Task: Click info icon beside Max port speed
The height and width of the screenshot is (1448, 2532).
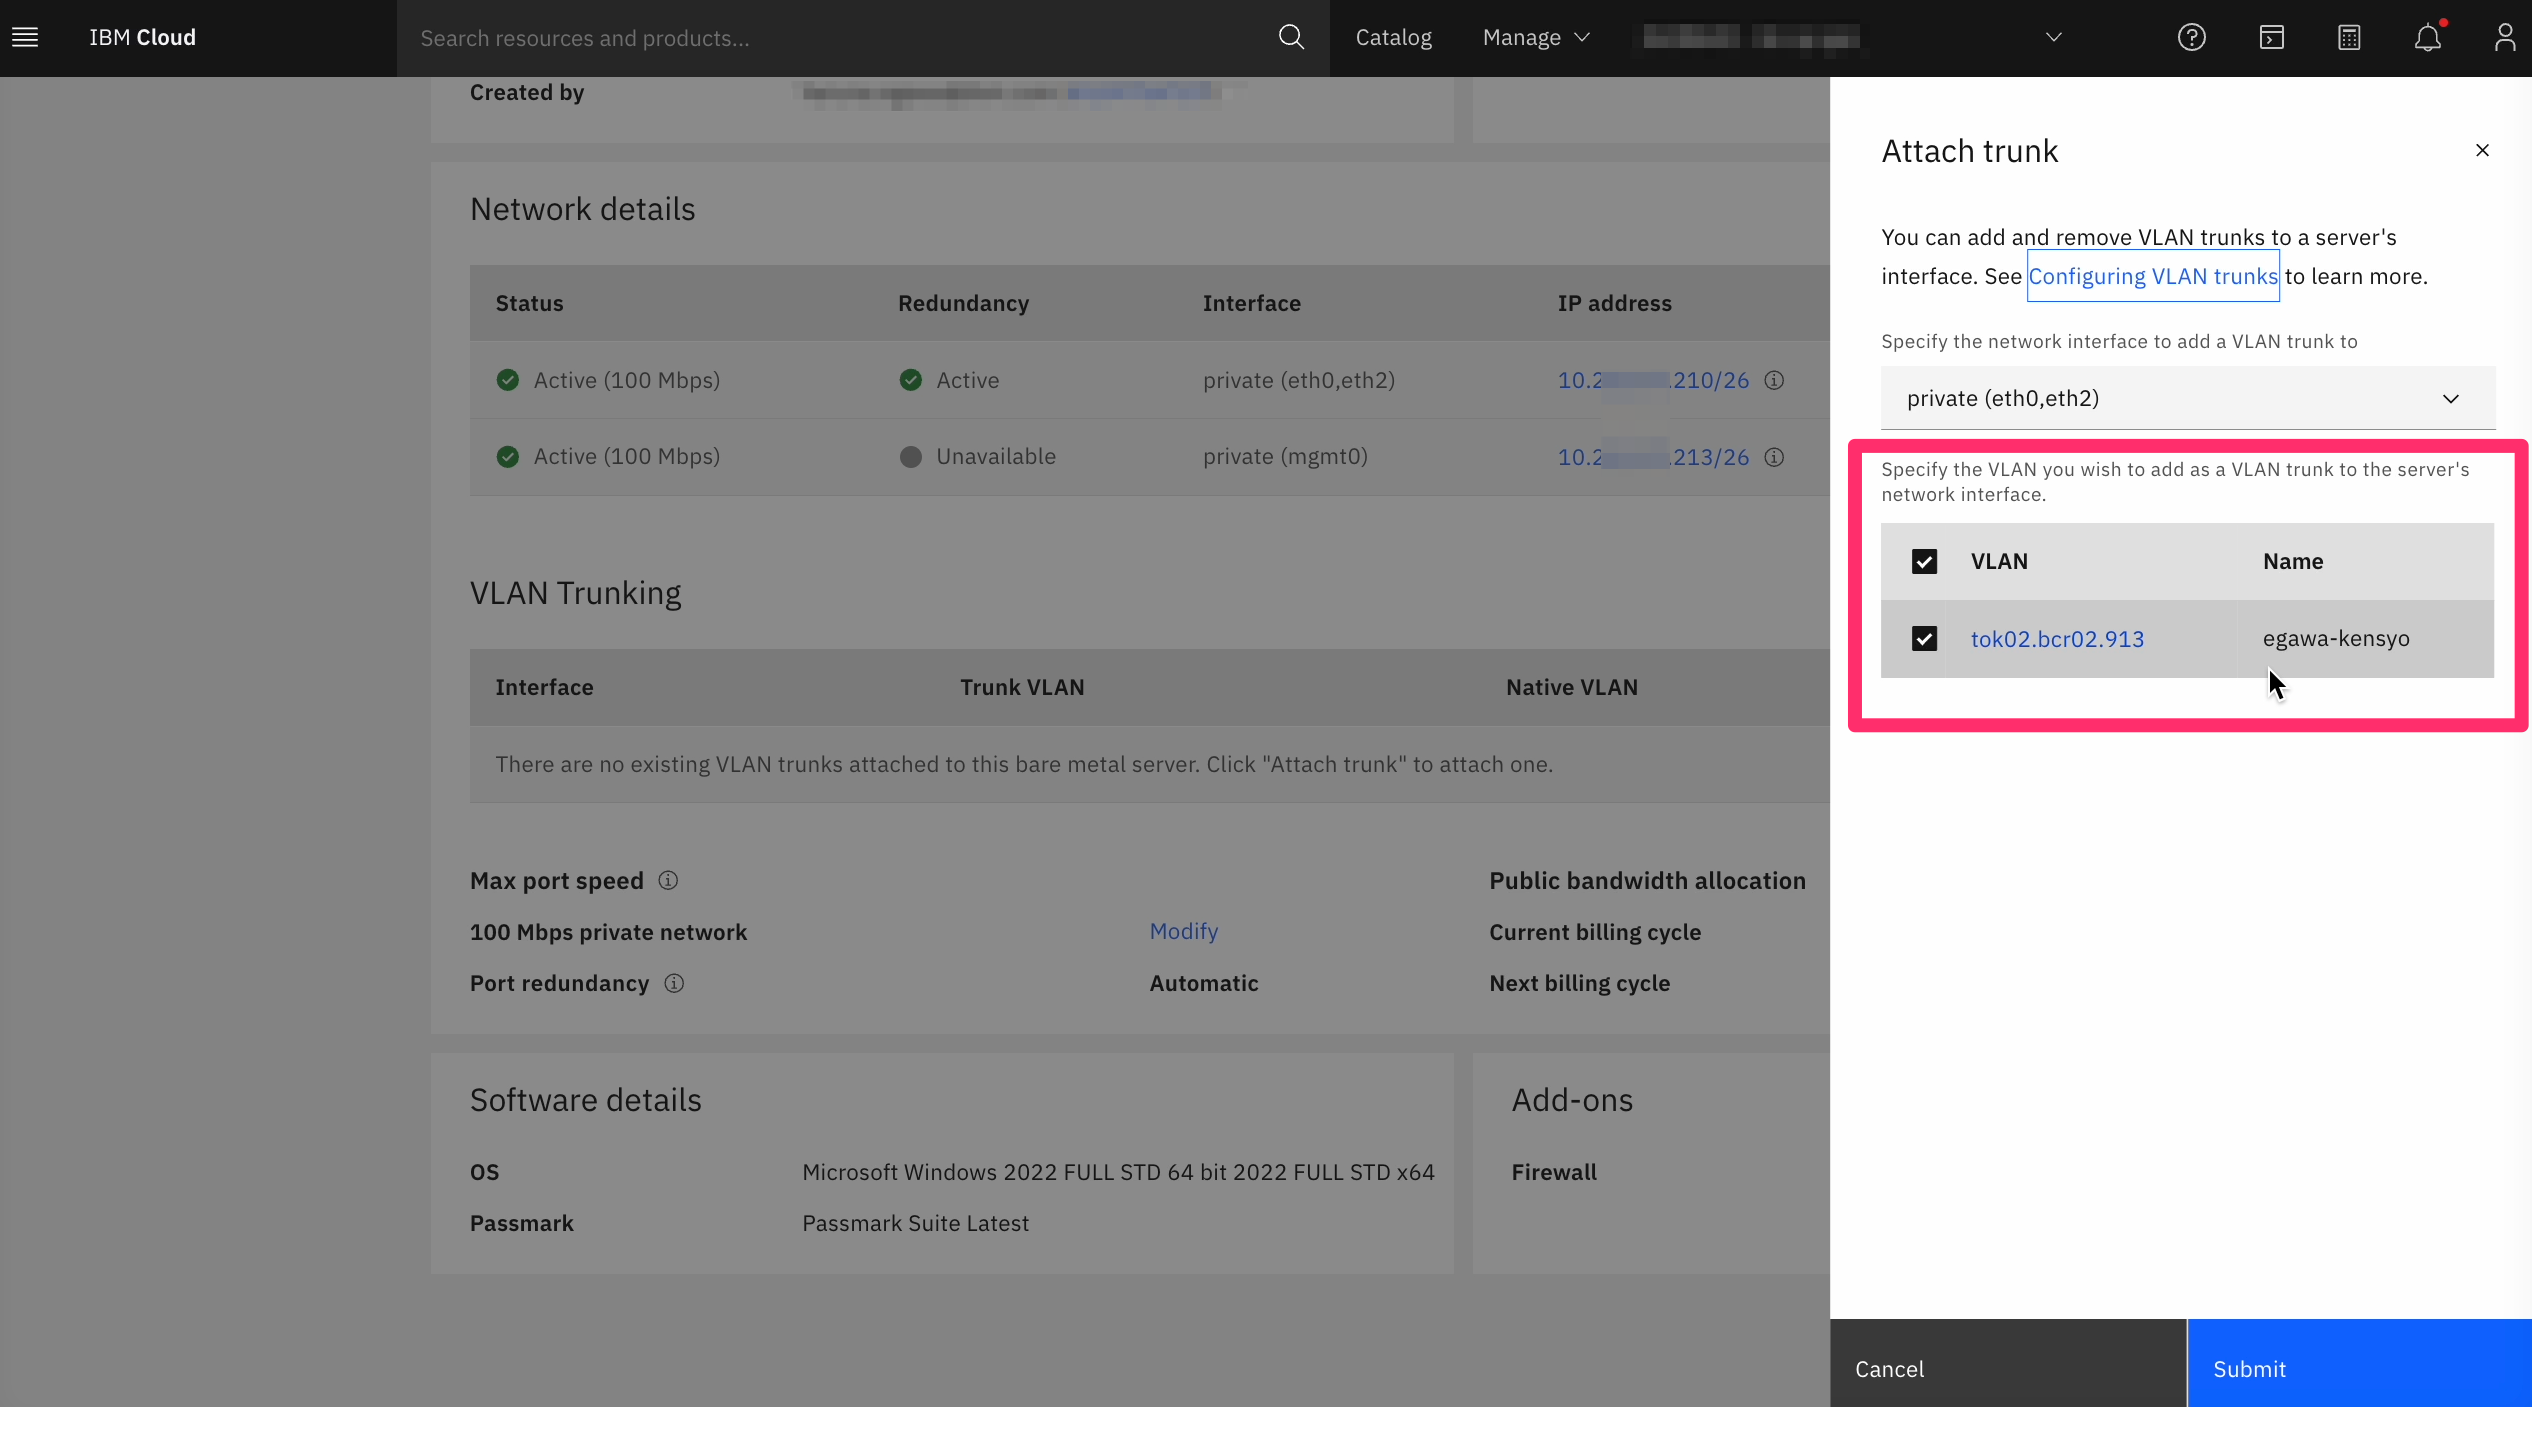Action: point(668,881)
